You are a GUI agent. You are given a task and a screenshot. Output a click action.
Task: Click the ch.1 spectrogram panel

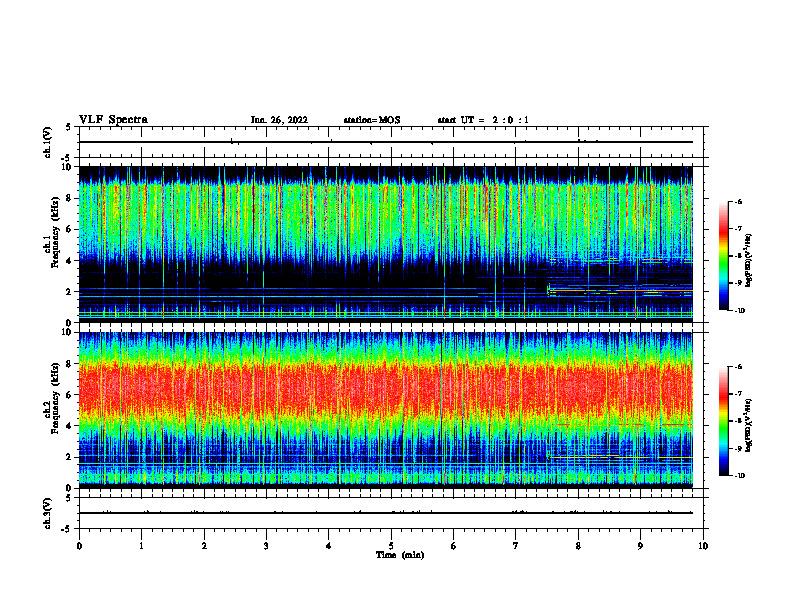tap(386, 244)
